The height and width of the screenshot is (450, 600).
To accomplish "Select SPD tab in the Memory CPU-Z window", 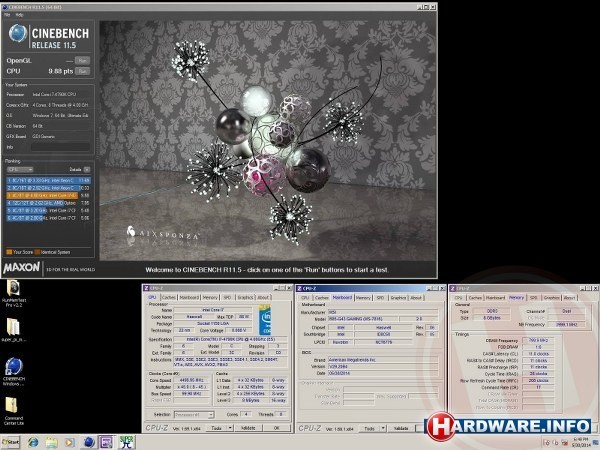I will (534, 297).
